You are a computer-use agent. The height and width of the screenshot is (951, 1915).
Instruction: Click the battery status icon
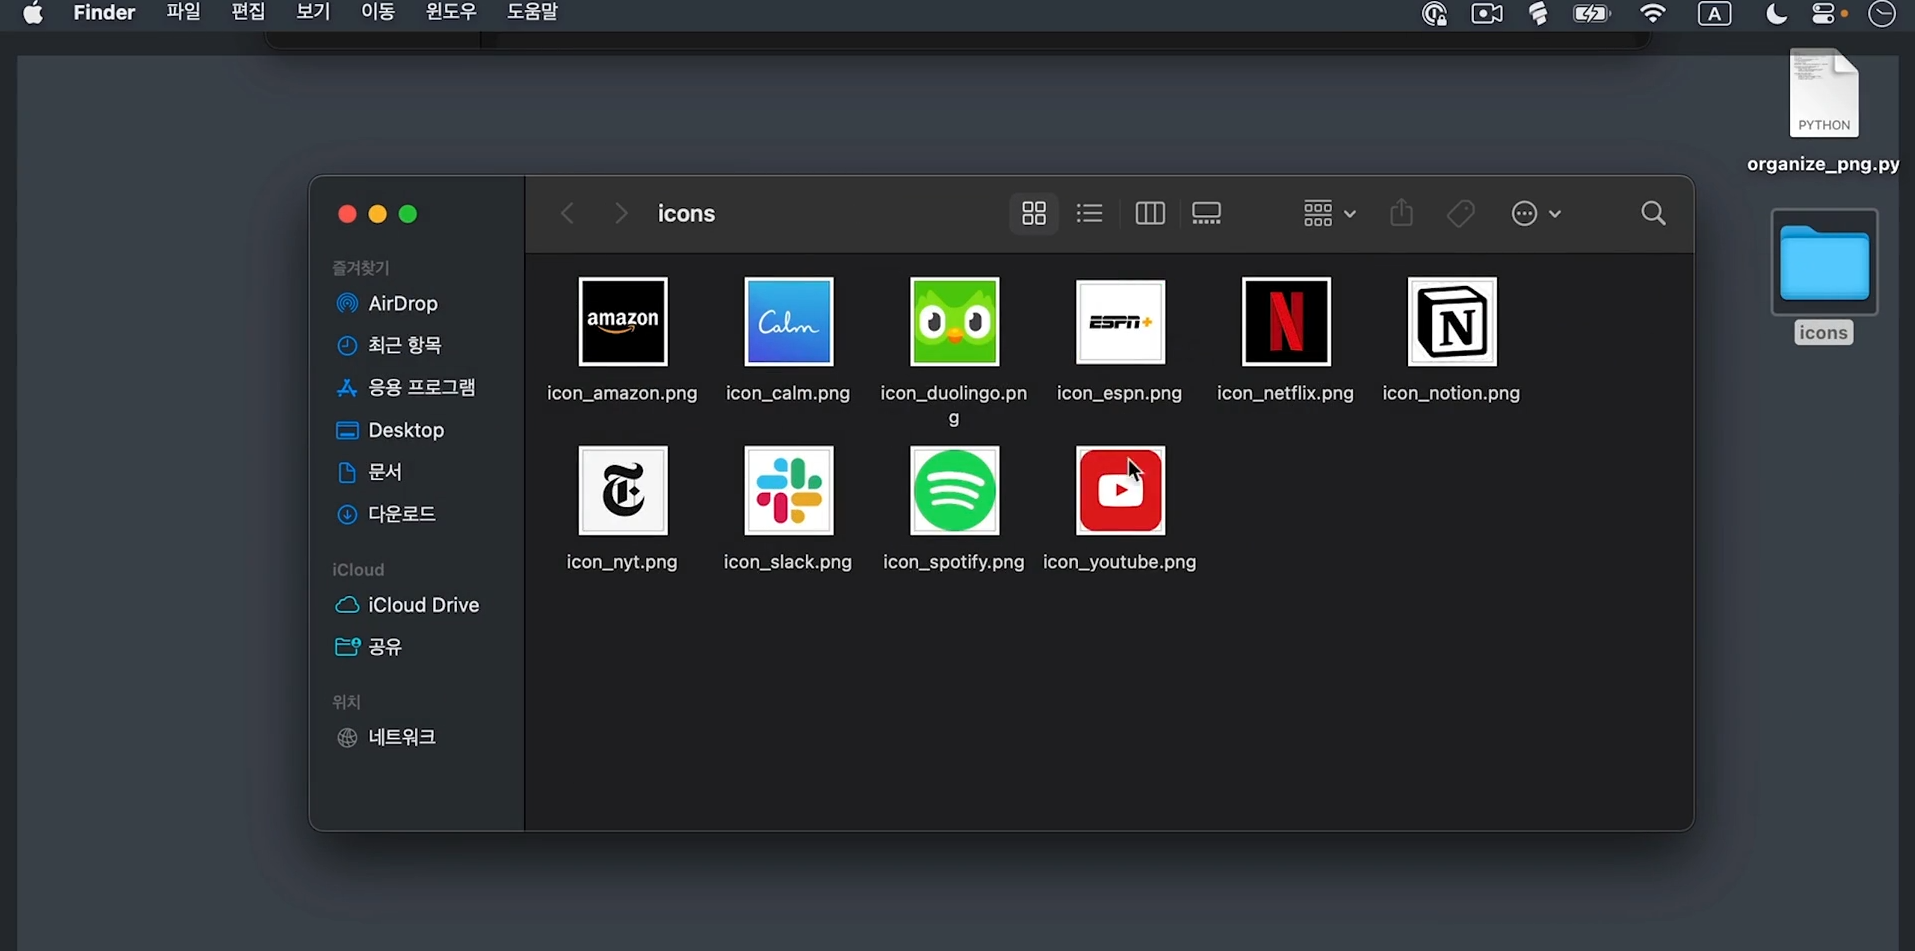click(1591, 13)
